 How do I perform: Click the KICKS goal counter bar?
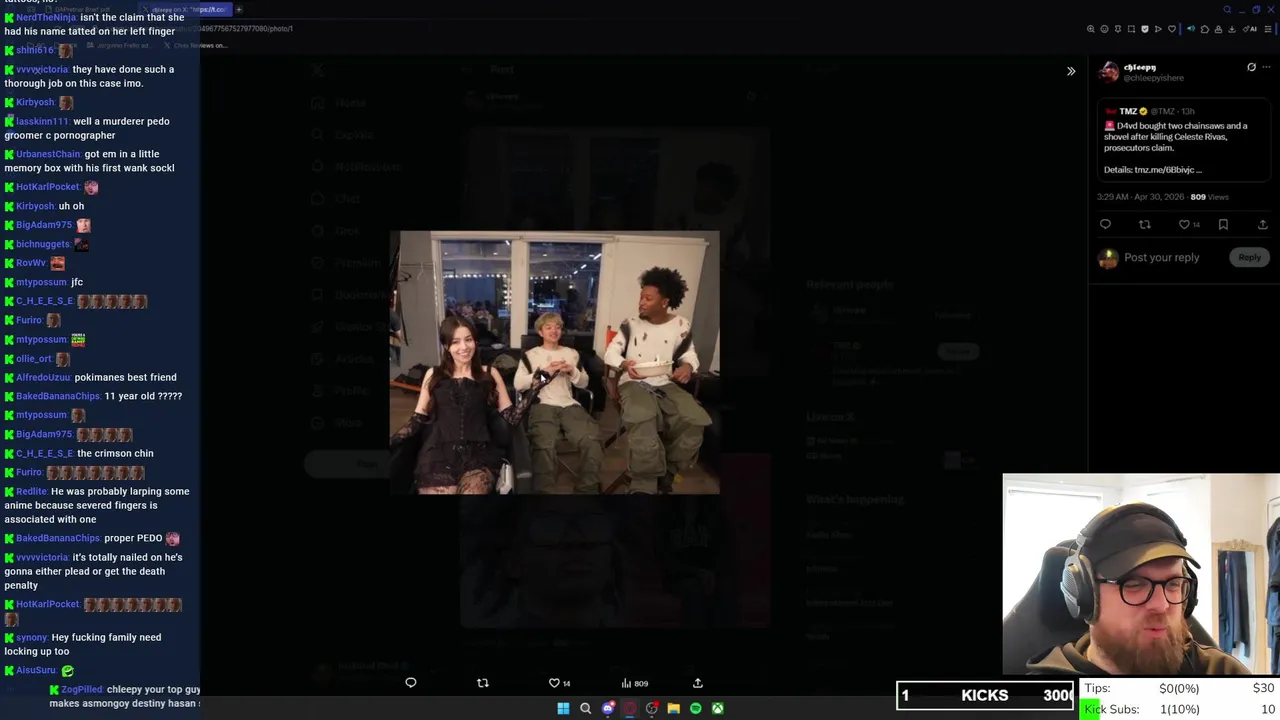pyautogui.click(x=985, y=695)
